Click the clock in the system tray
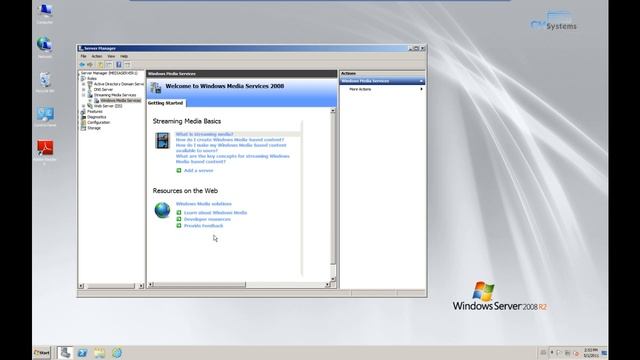This screenshot has height=360, width=640. pyautogui.click(x=591, y=353)
